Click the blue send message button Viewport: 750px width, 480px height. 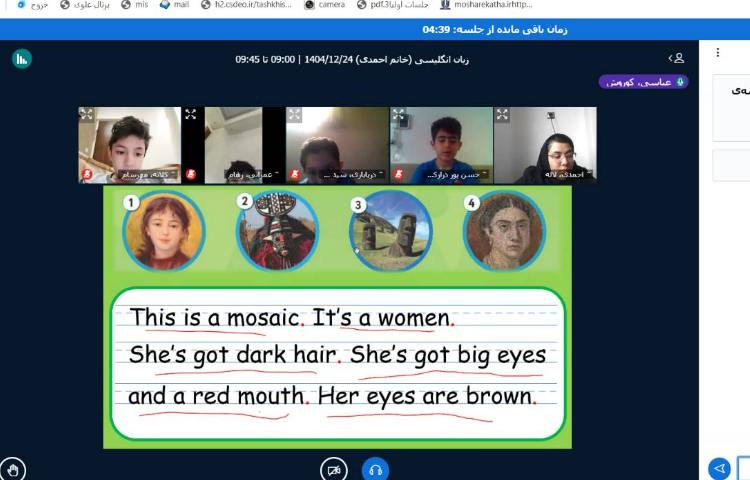719,469
